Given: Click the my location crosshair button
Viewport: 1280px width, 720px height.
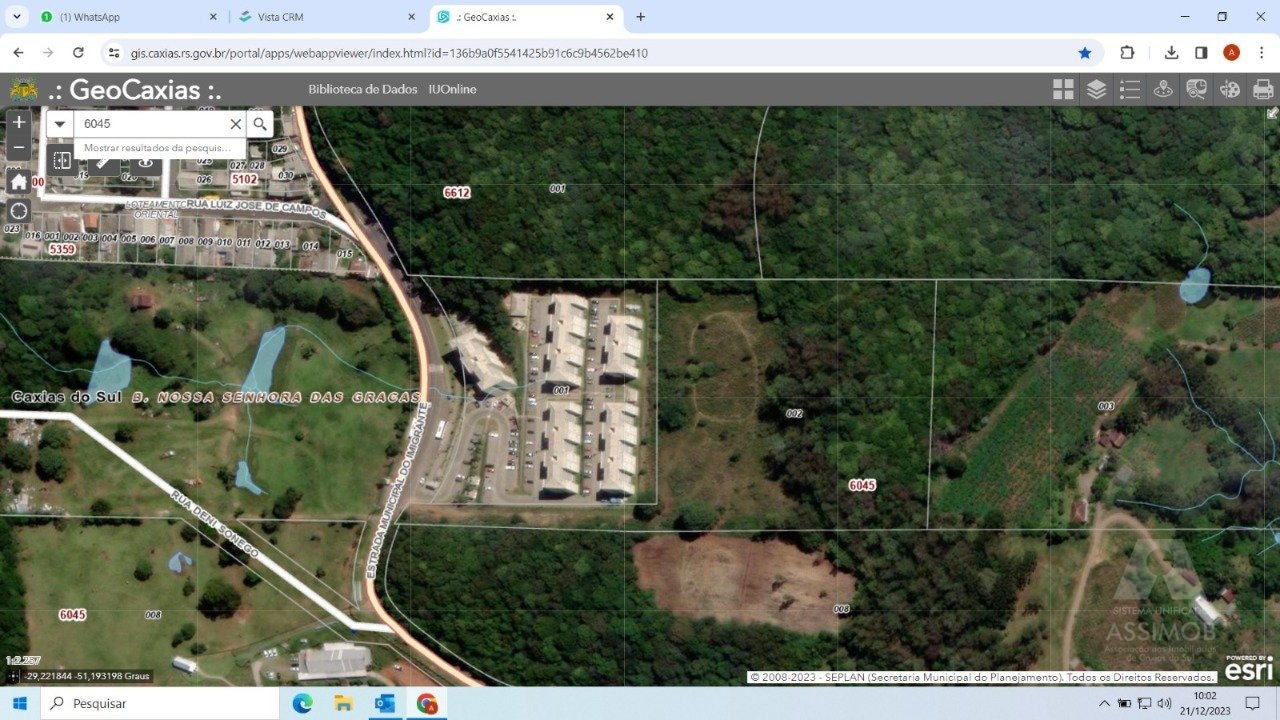Looking at the screenshot, I should [18, 211].
